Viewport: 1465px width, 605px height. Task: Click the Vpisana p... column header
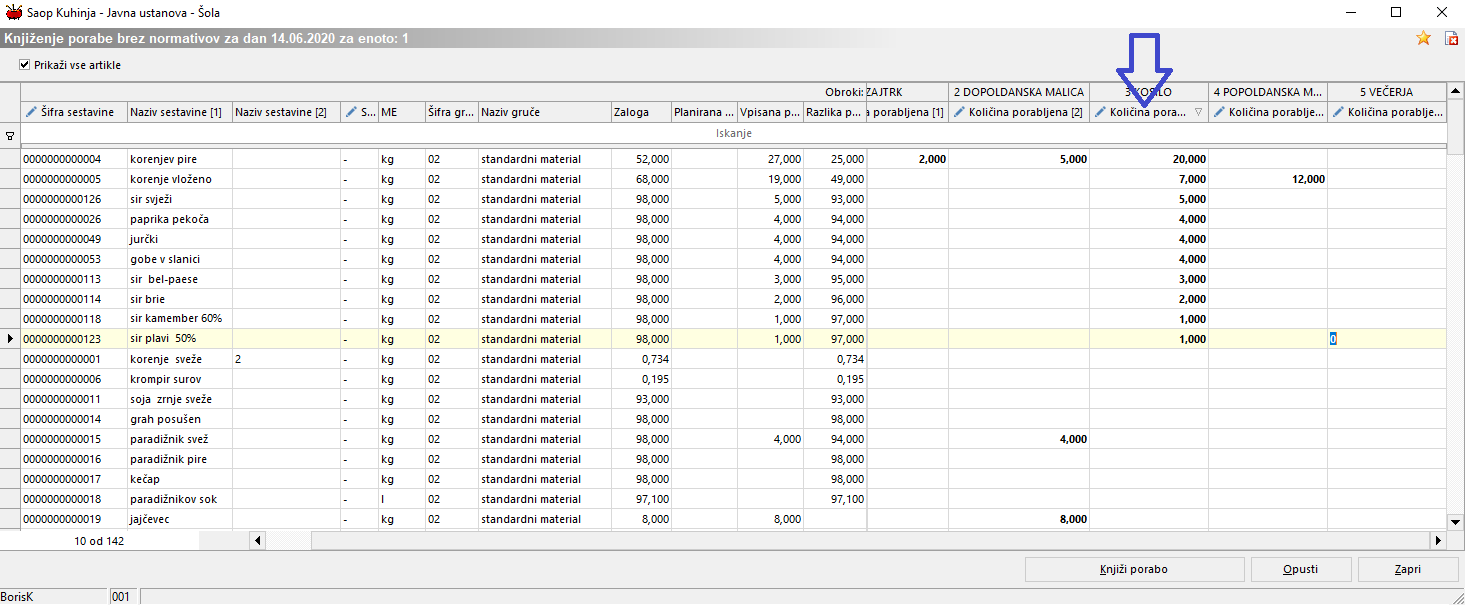(771, 112)
